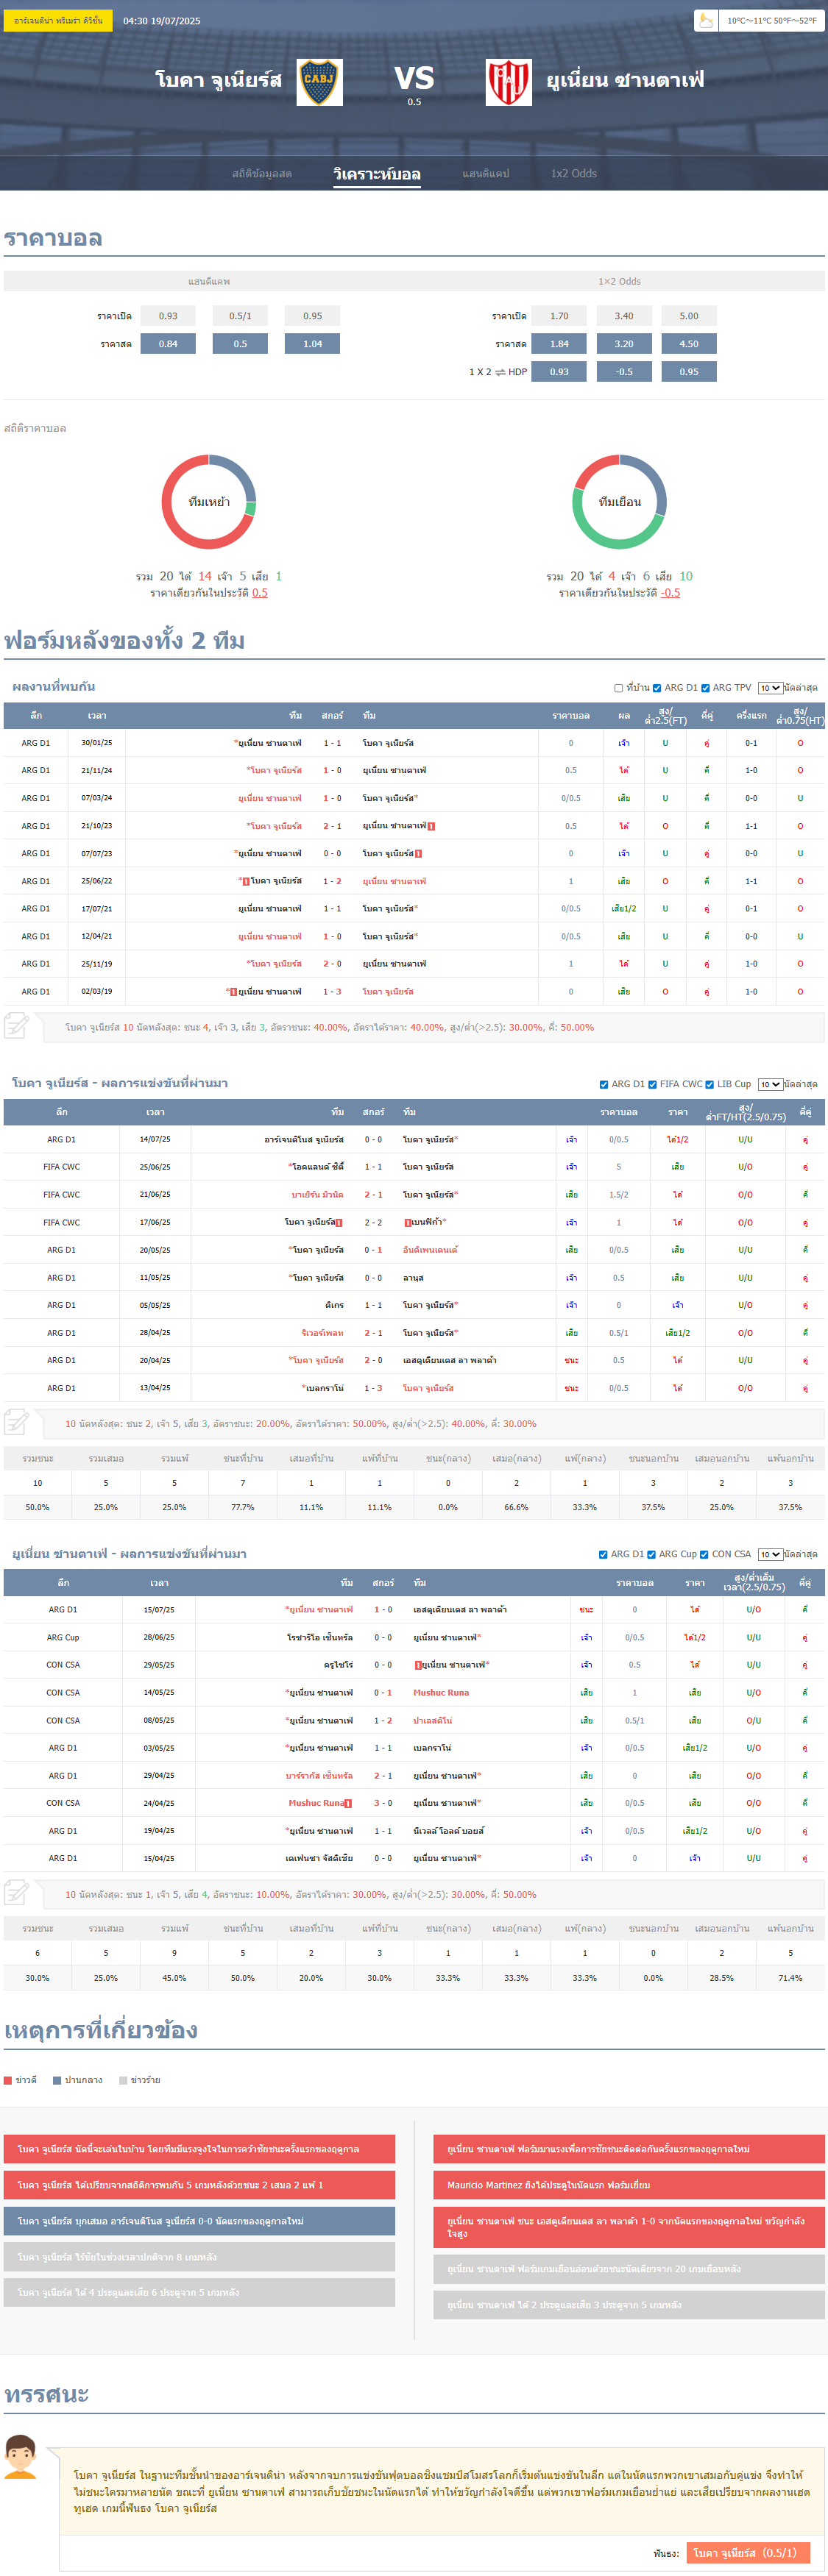Click the ริเวอร์เพลท team name
The width and height of the screenshot is (828, 2576).
[322, 1333]
